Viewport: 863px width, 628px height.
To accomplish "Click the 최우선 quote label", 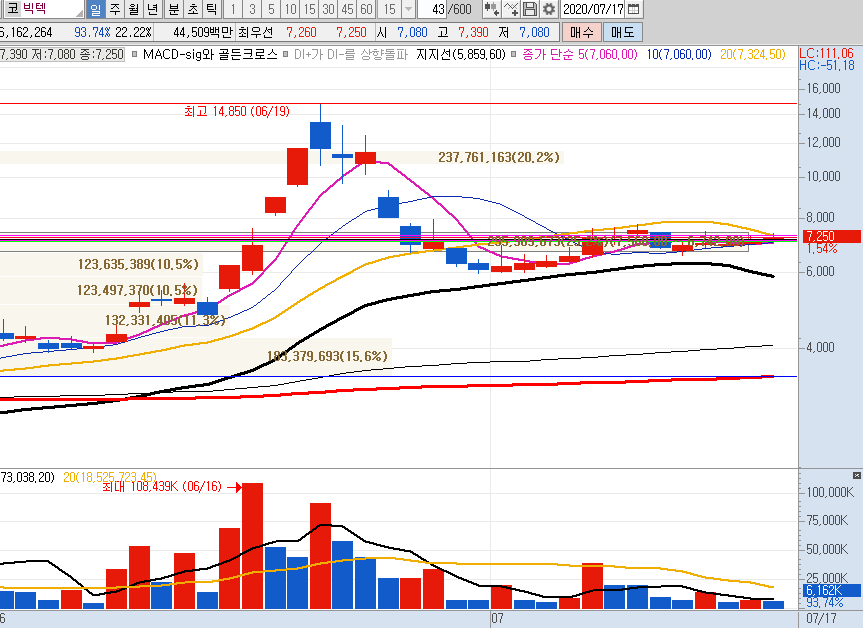I will click(x=255, y=32).
